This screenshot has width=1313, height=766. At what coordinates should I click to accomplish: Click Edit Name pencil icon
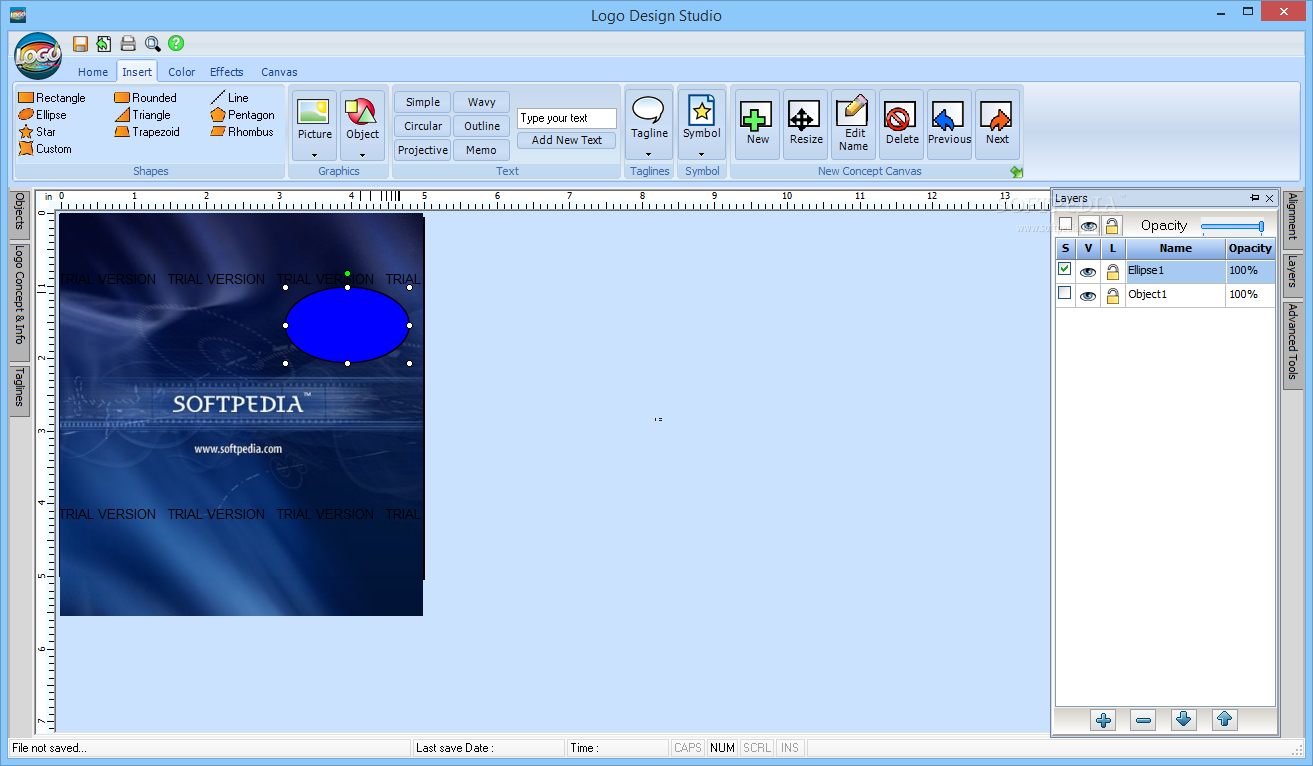(x=853, y=125)
